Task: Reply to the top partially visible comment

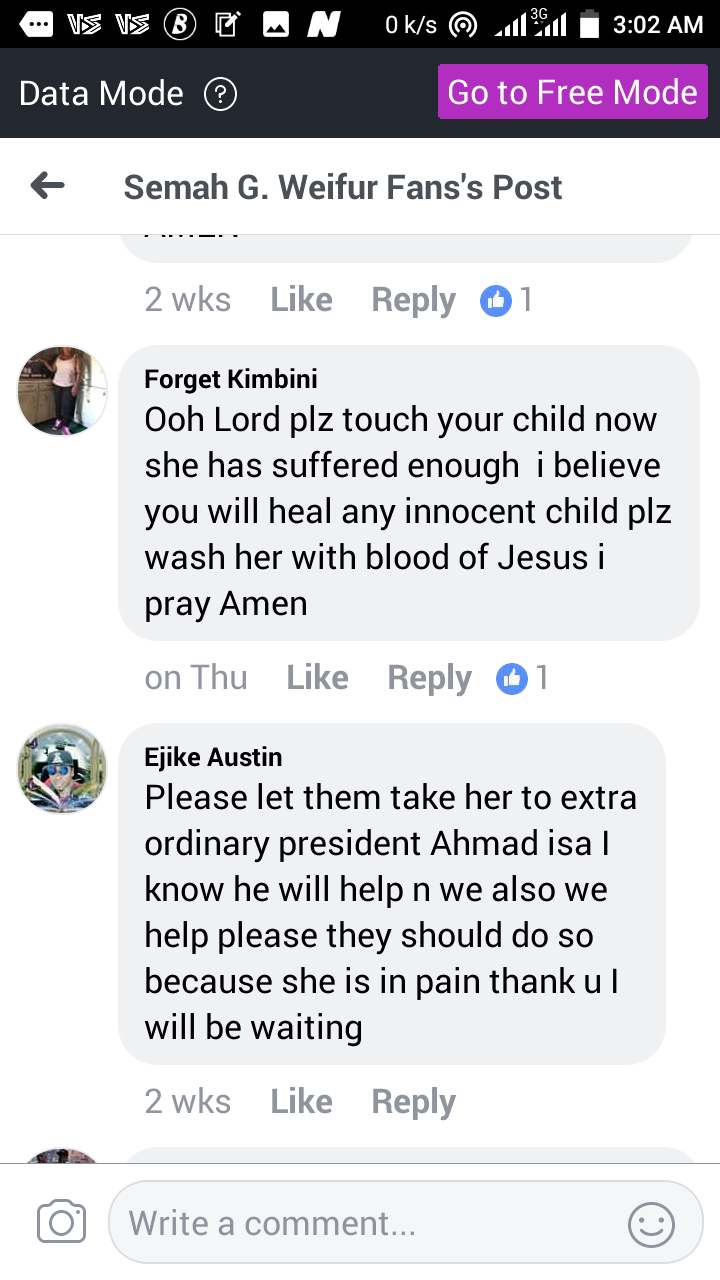Action: click(x=413, y=300)
